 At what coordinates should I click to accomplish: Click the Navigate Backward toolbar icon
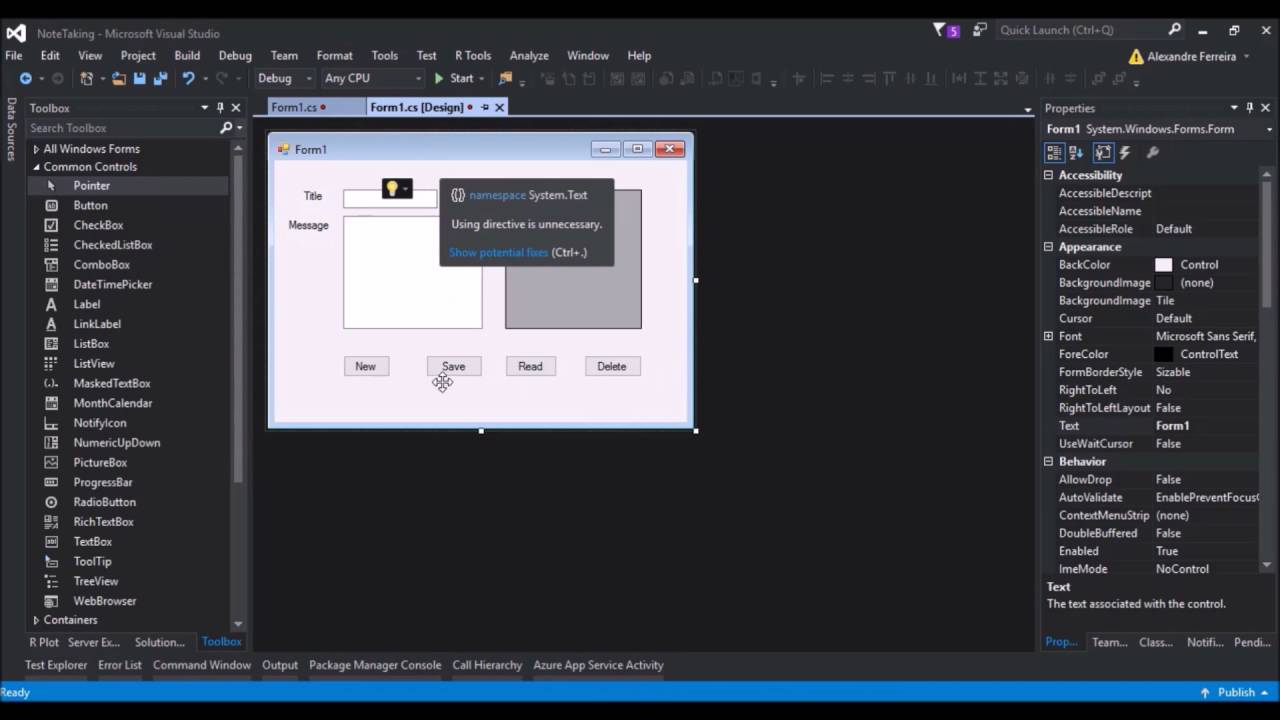[x=25, y=78]
